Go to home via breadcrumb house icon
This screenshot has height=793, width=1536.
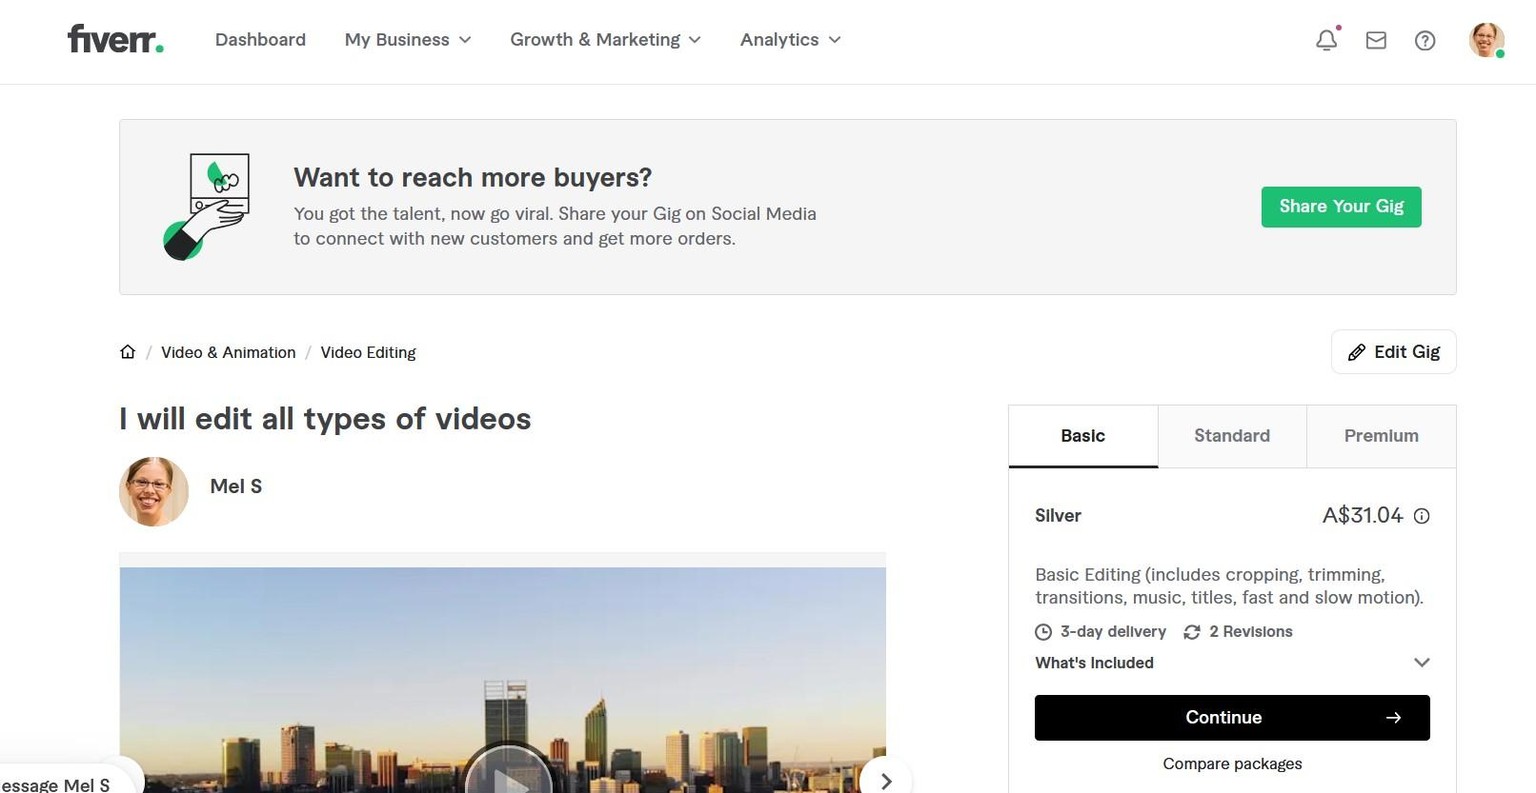click(x=127, y=352)
